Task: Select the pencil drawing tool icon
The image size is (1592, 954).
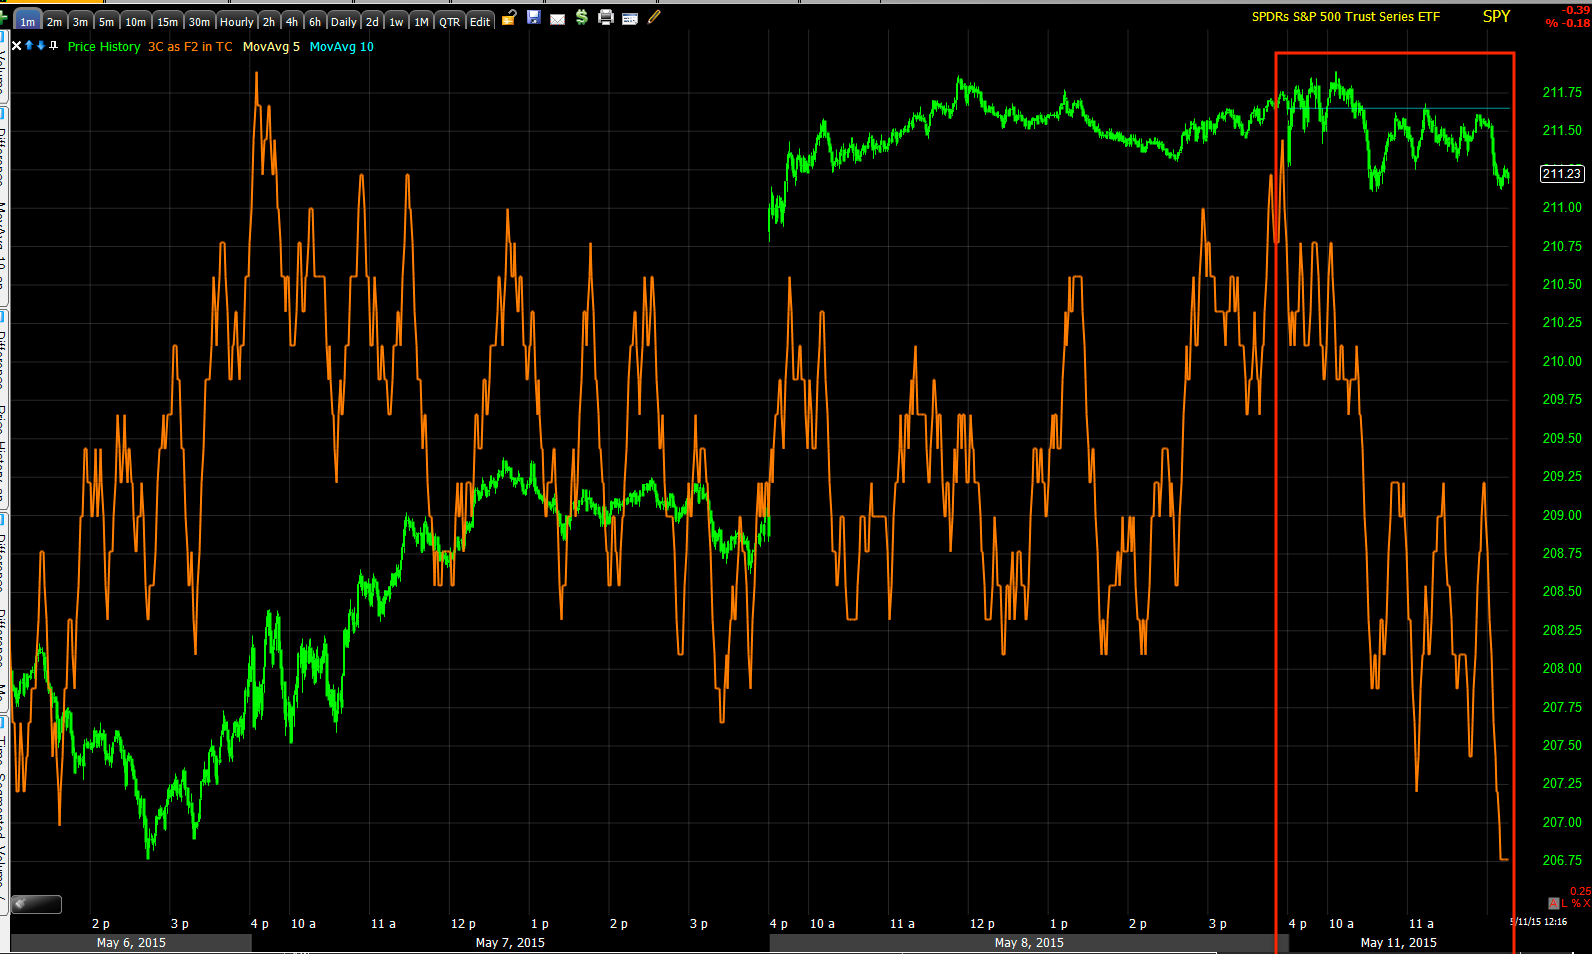Action: [654, 17]
